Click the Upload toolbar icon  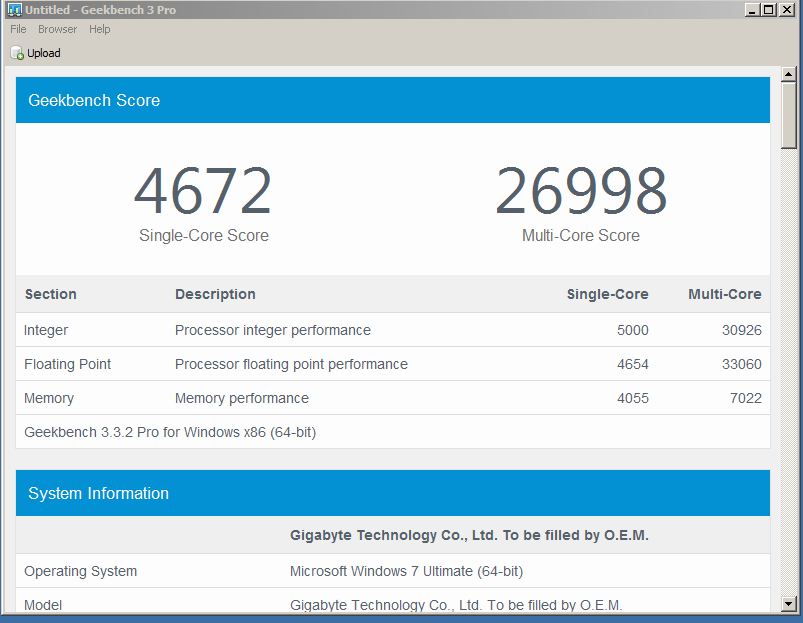[17, 53]
